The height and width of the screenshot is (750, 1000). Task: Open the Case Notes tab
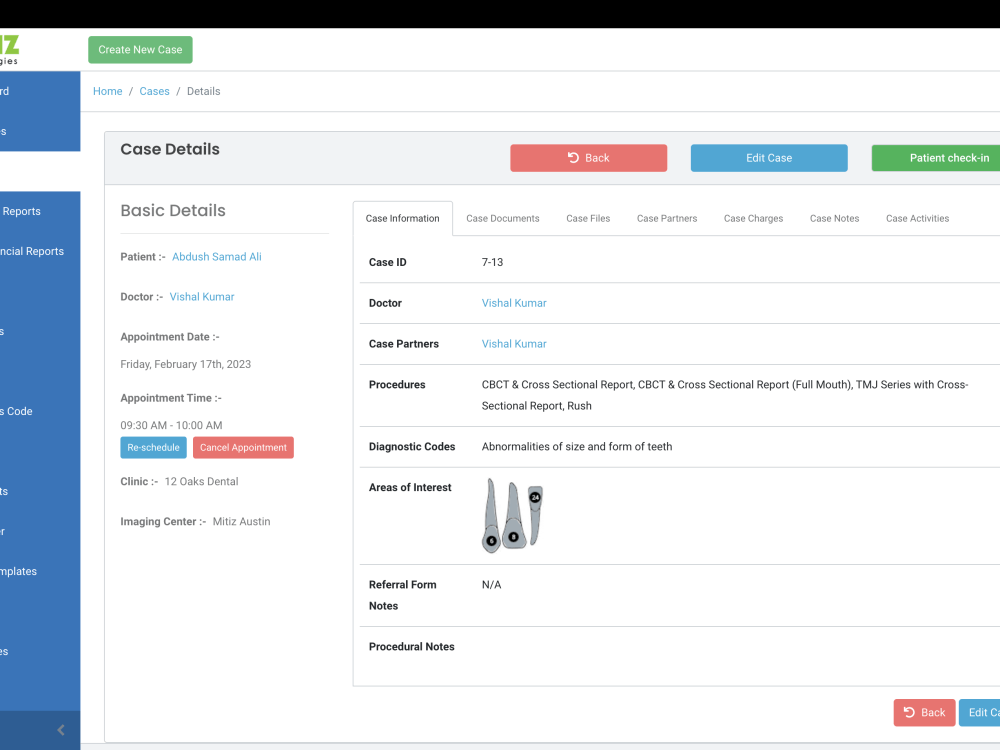click(x=834, y=218)
